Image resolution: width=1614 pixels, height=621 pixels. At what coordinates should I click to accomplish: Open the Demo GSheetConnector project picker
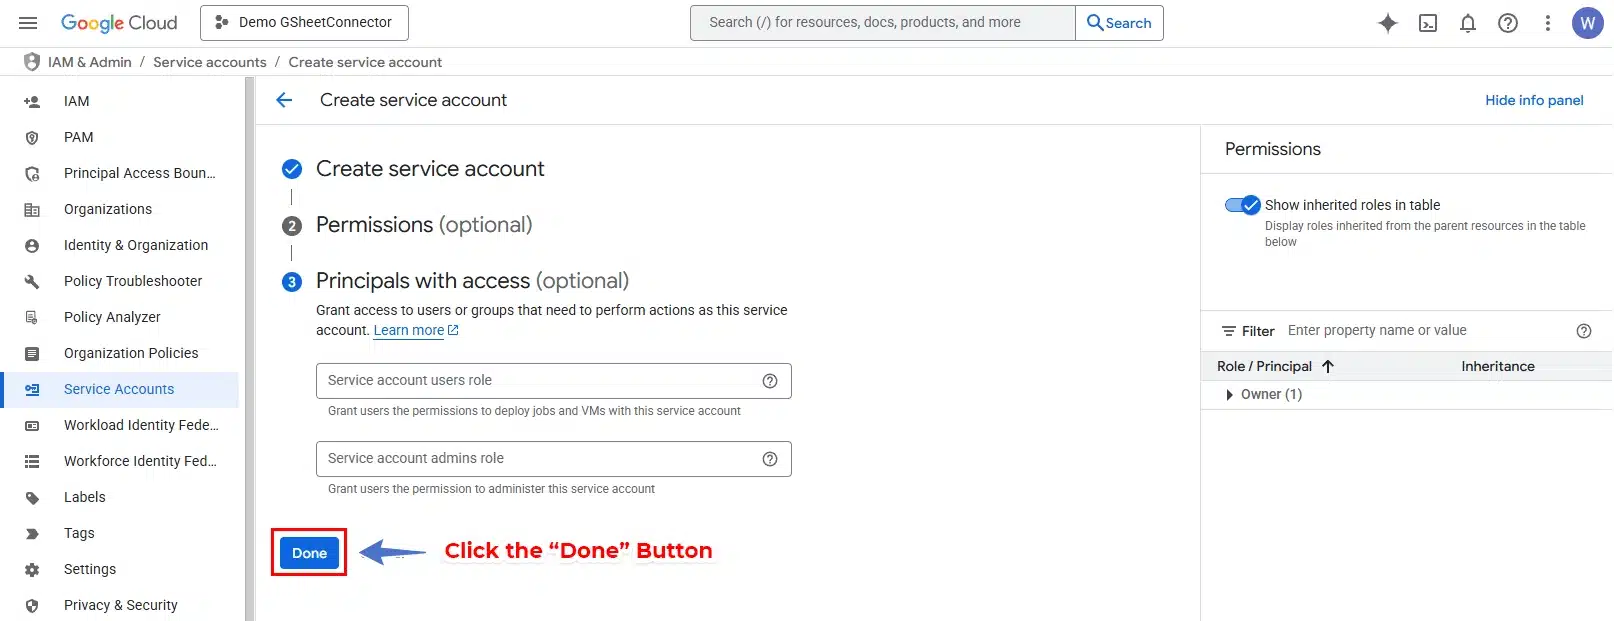[304, 23]
